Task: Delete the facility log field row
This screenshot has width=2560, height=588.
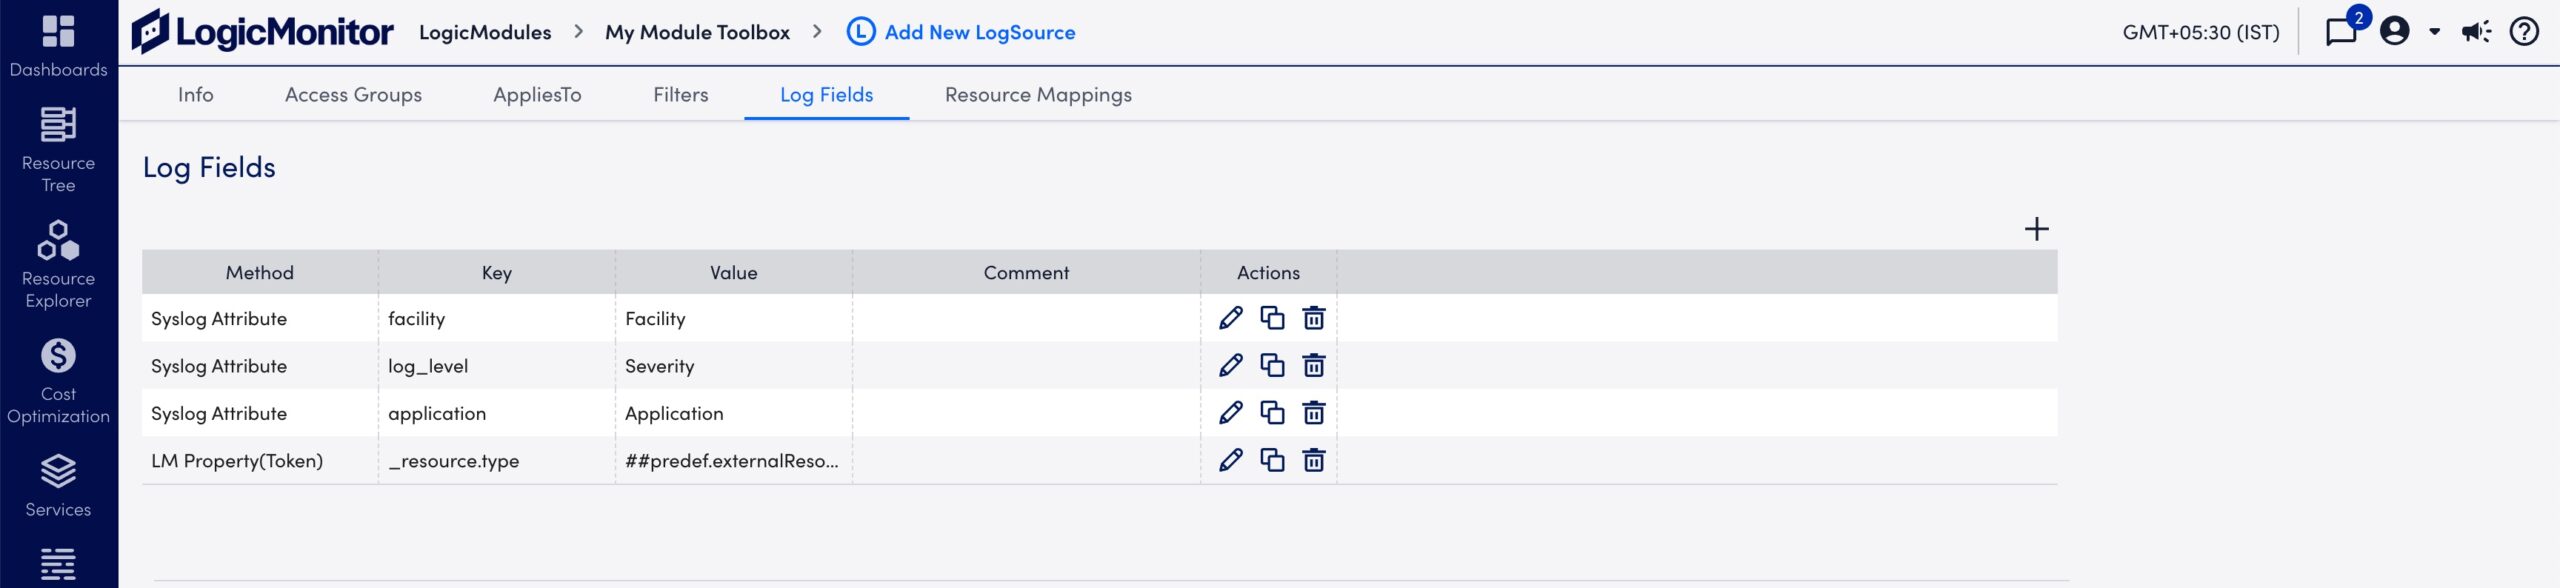Action: pos(1314,318)
